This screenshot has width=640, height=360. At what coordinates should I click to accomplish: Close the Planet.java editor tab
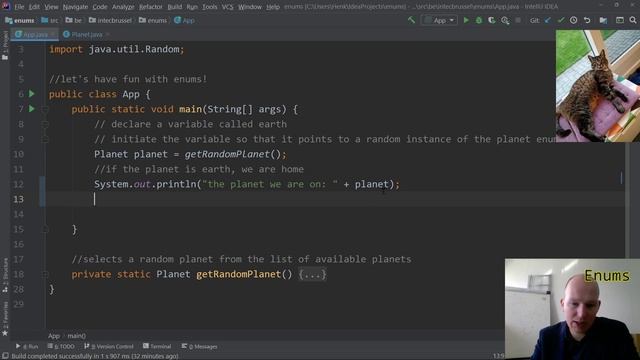pyautogui.click(x=108, y=35)
